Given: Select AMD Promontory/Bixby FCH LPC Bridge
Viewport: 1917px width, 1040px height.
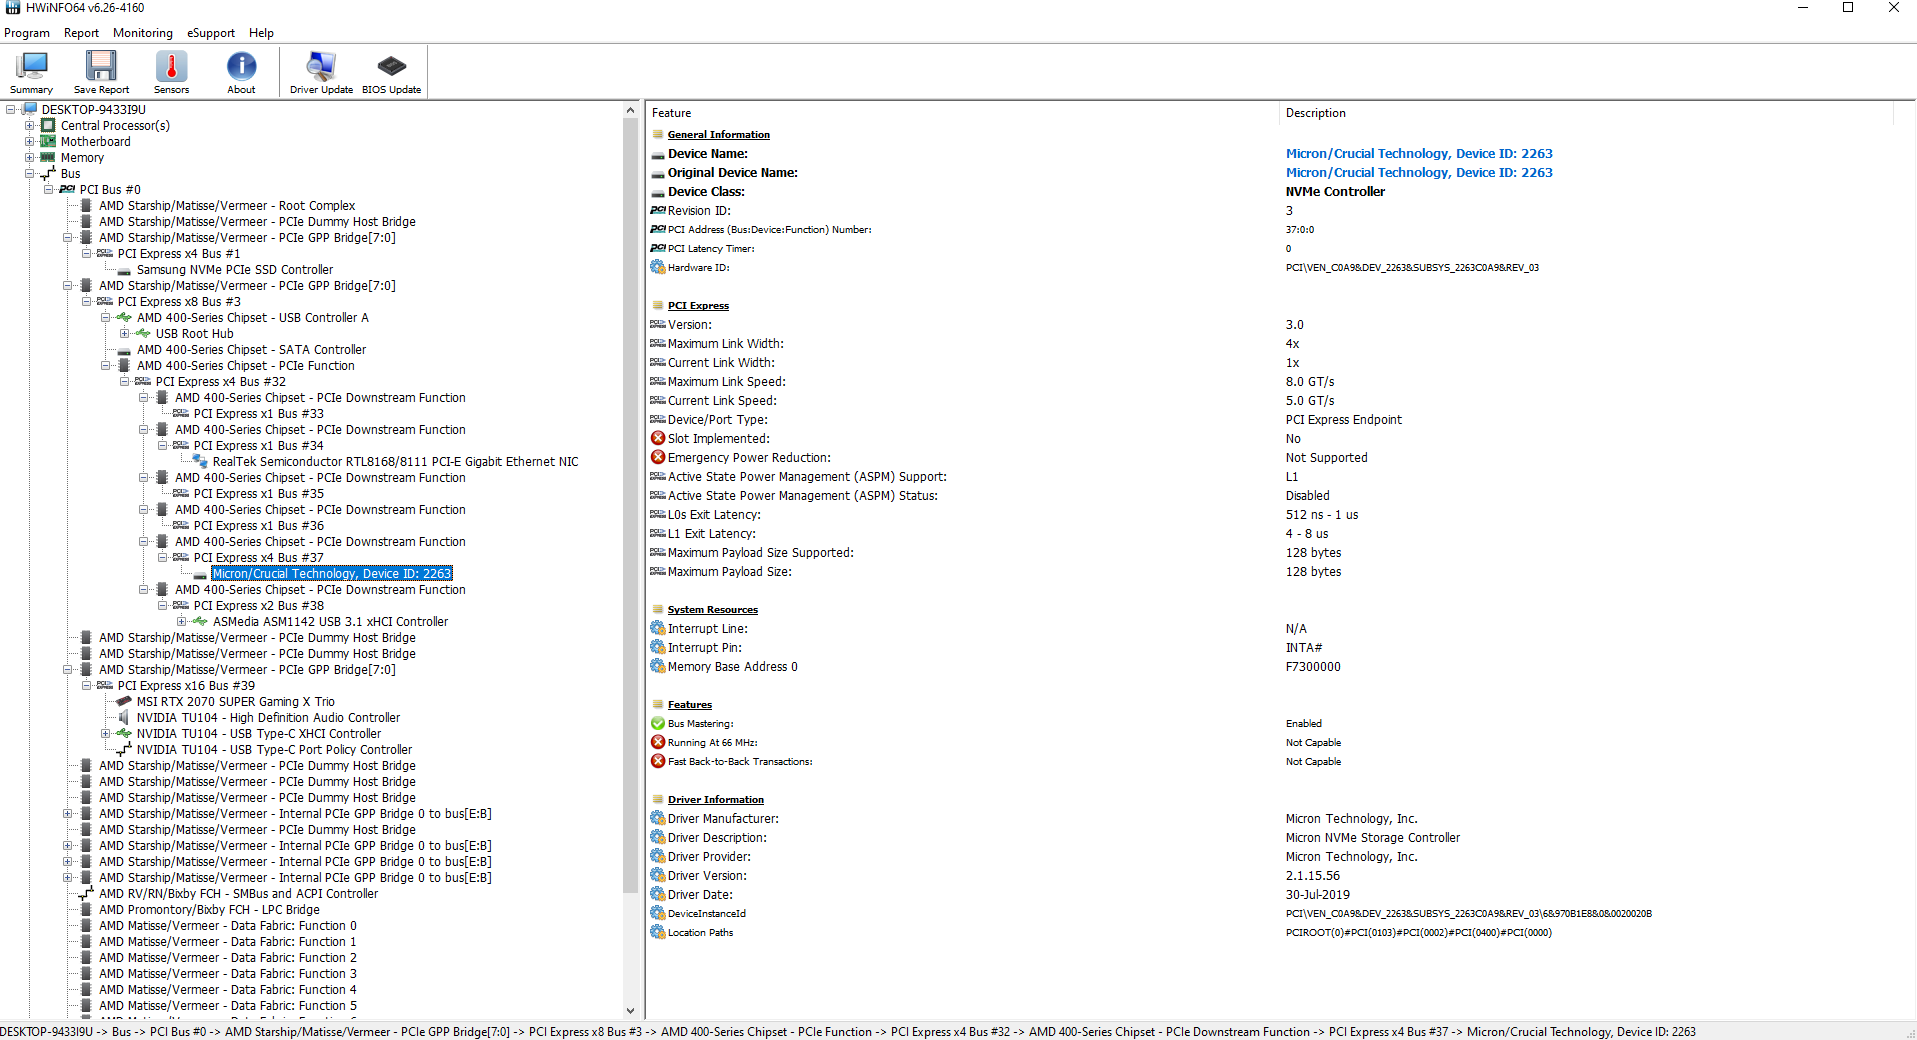Looking at the screenshot, I should (x=209, y=909).
